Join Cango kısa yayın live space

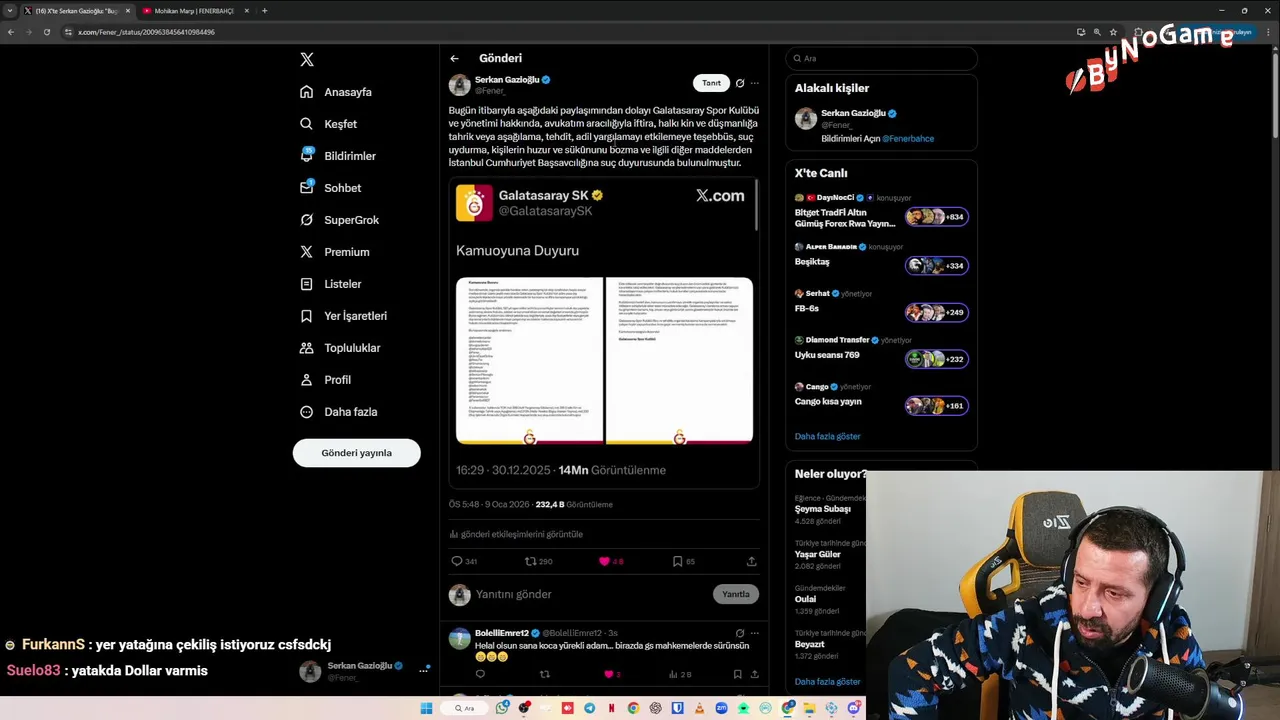pos(937,406)
